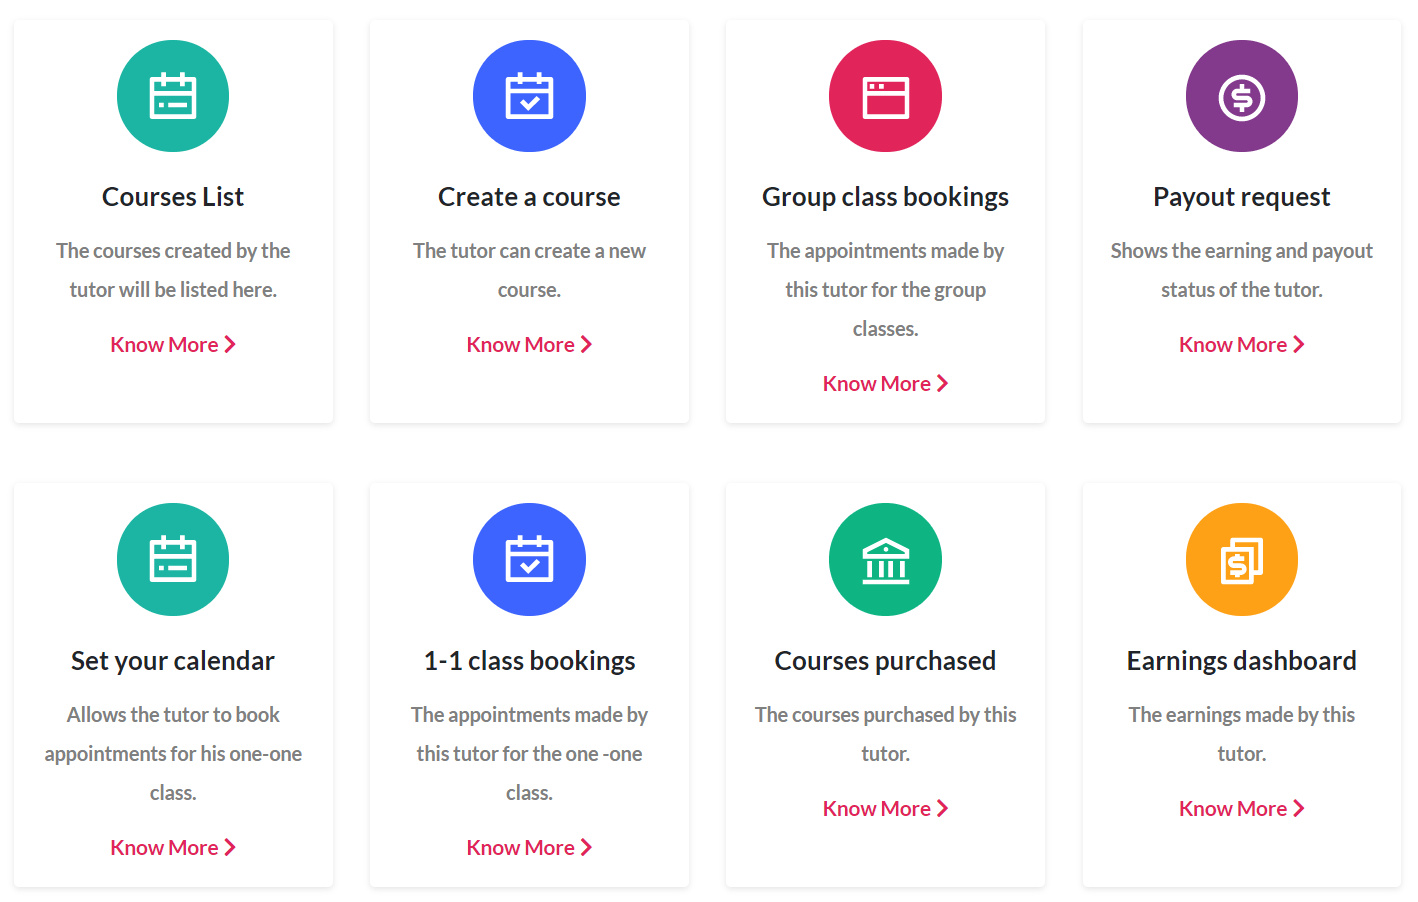Click the description under Payout request

coord(1242,270)
